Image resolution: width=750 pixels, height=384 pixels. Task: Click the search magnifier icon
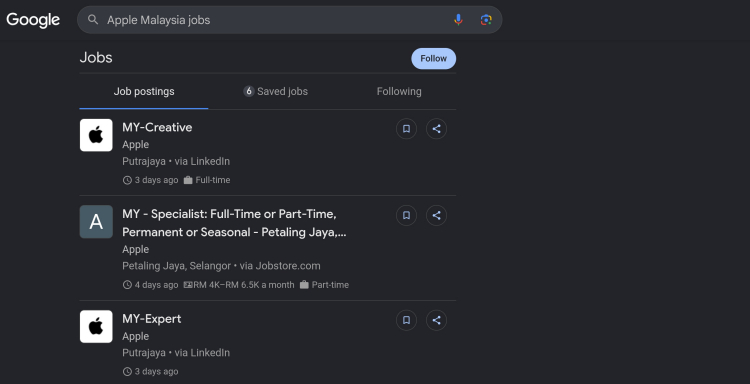click(93, 20)
